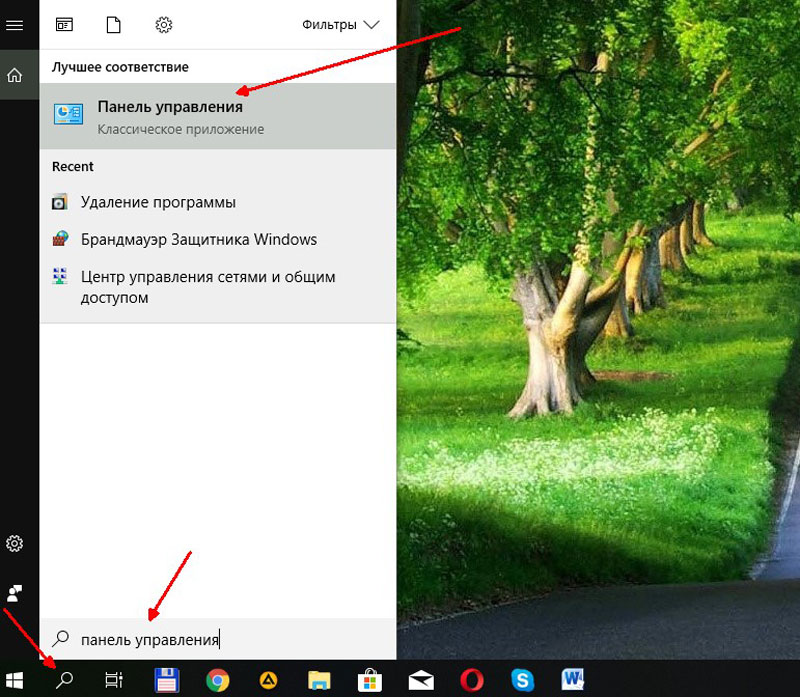Screen dimensions: 800x697
Task: Click the firewall icon beside Брандмауэр
Action: pos(60,239)
